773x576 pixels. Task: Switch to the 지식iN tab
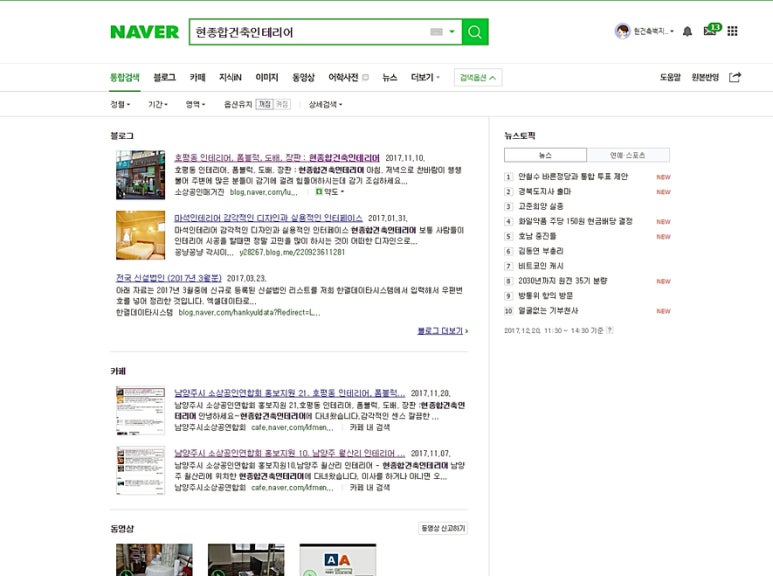point(230,77)
